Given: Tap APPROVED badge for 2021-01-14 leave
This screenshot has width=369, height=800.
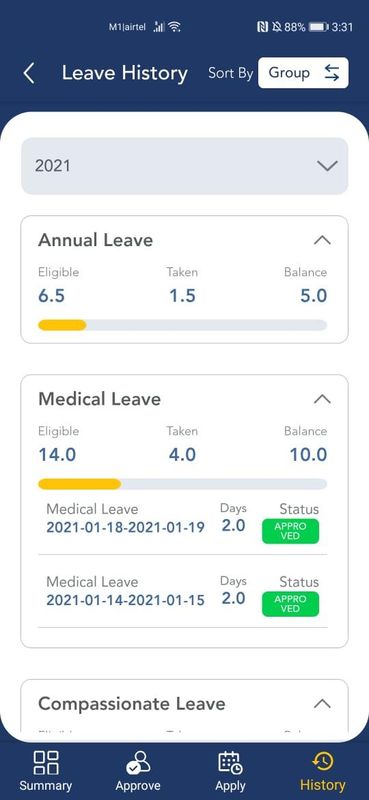Looking at the screenshot, I should click(290, 604).
